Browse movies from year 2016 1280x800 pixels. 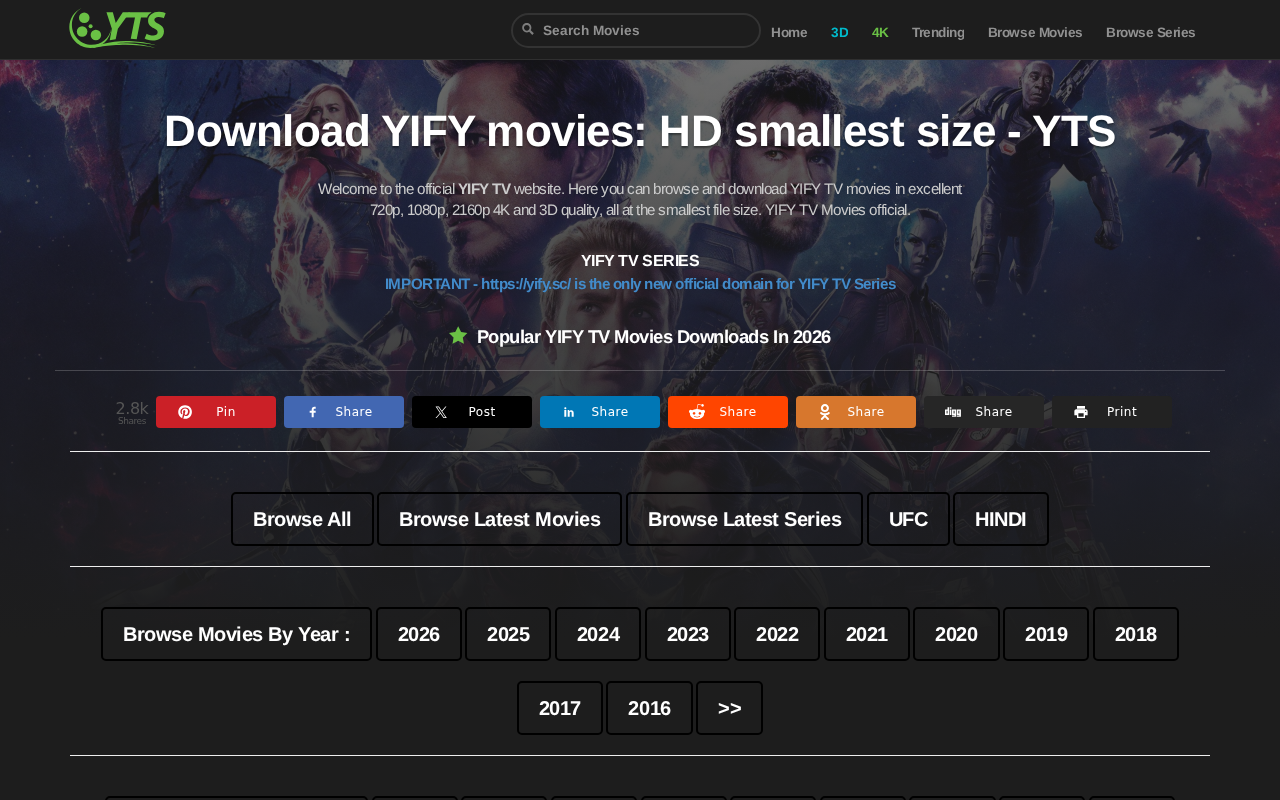649,708
